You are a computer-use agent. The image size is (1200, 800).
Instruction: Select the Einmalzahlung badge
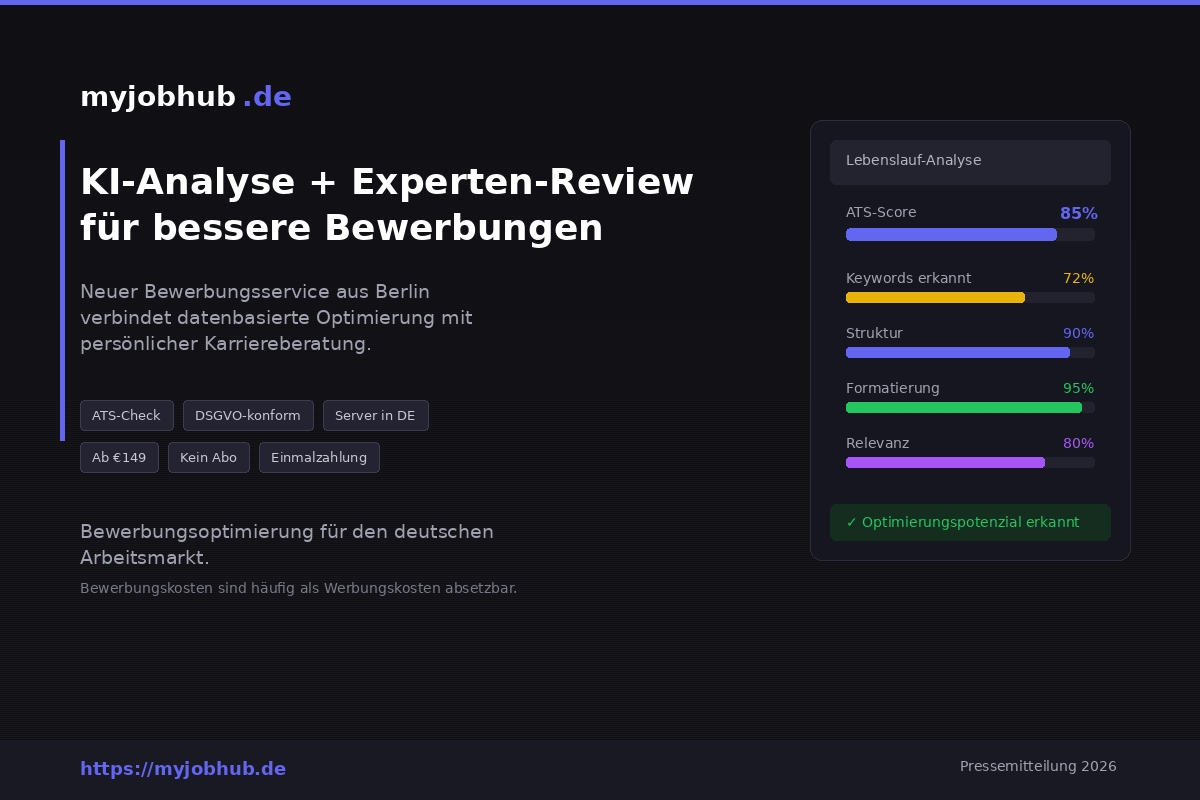click(319, 457)
